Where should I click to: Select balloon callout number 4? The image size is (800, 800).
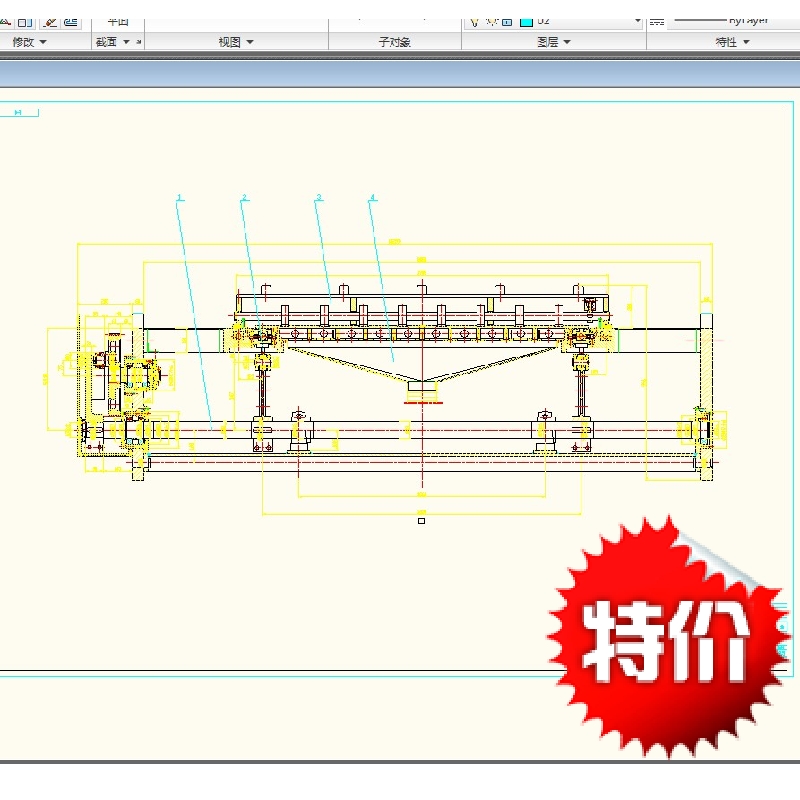[x=373, y=197]
